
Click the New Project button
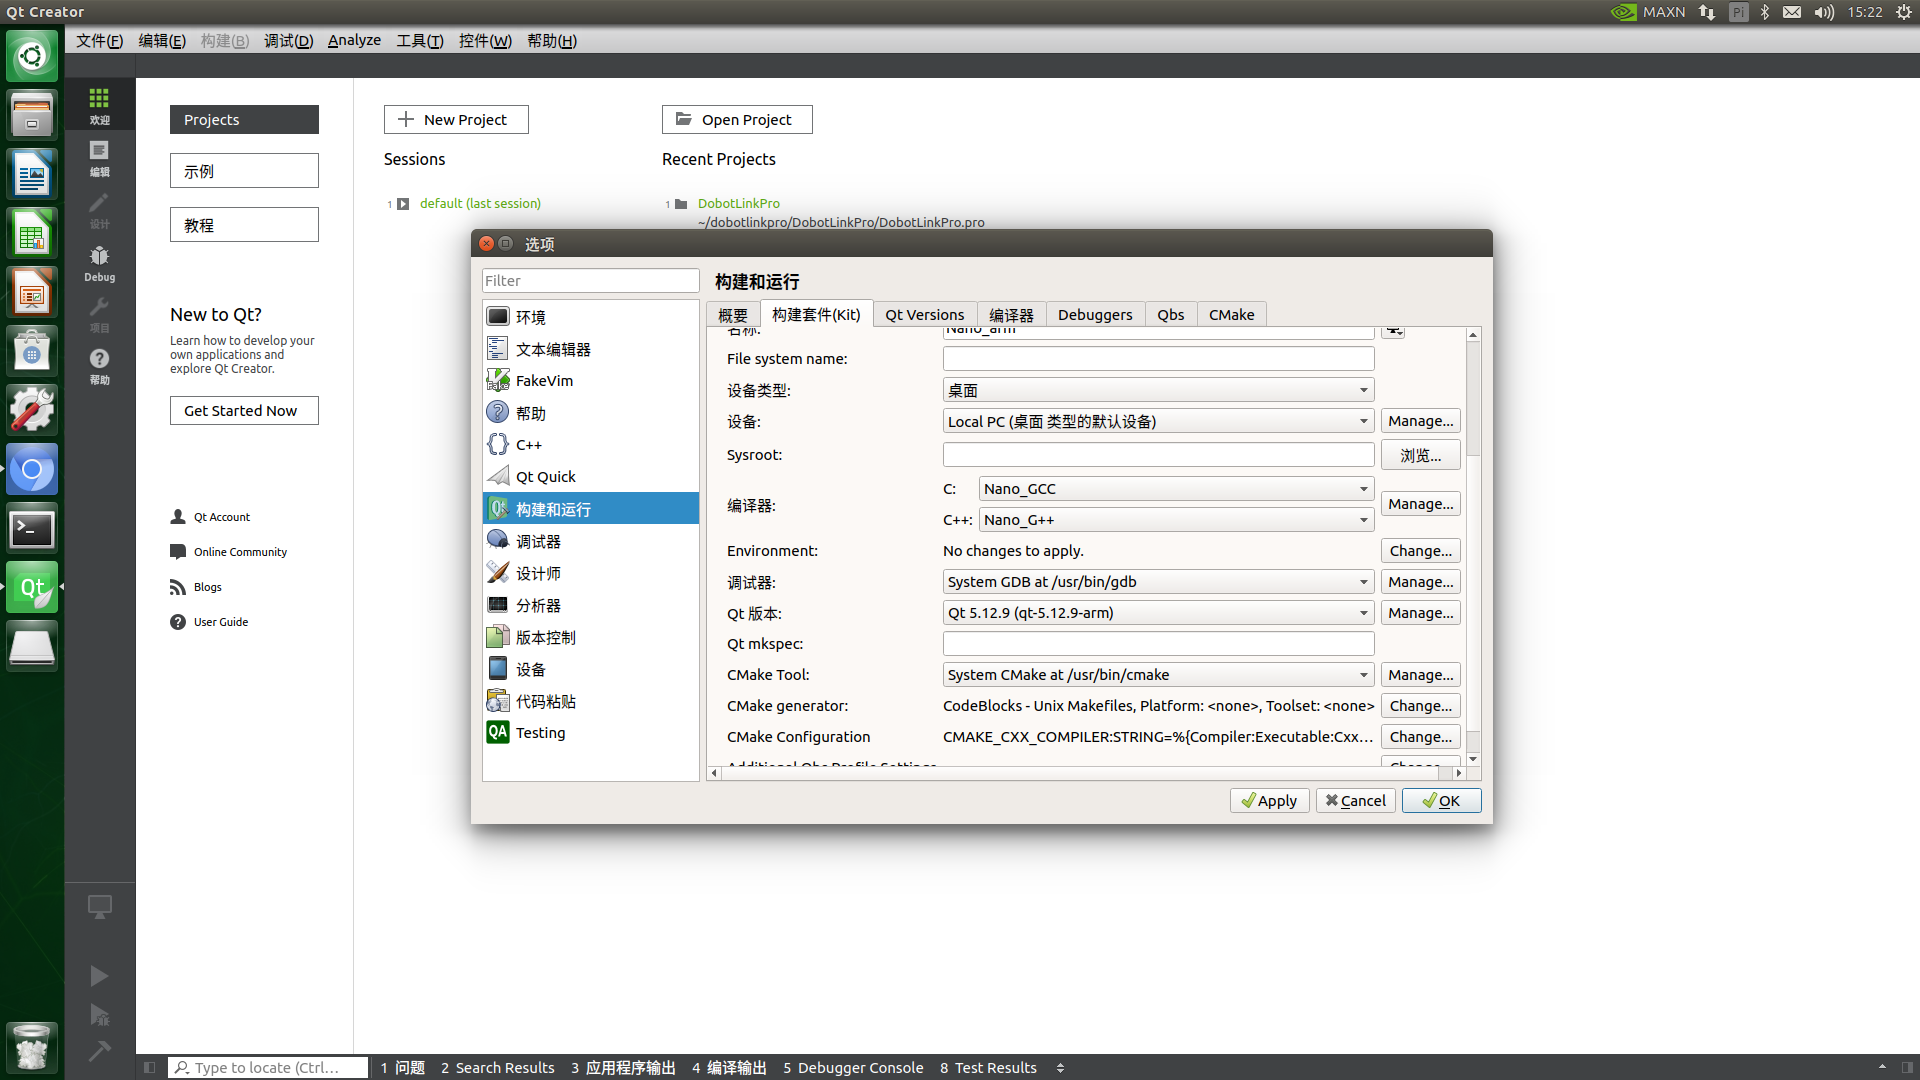[x=456, y=120]
